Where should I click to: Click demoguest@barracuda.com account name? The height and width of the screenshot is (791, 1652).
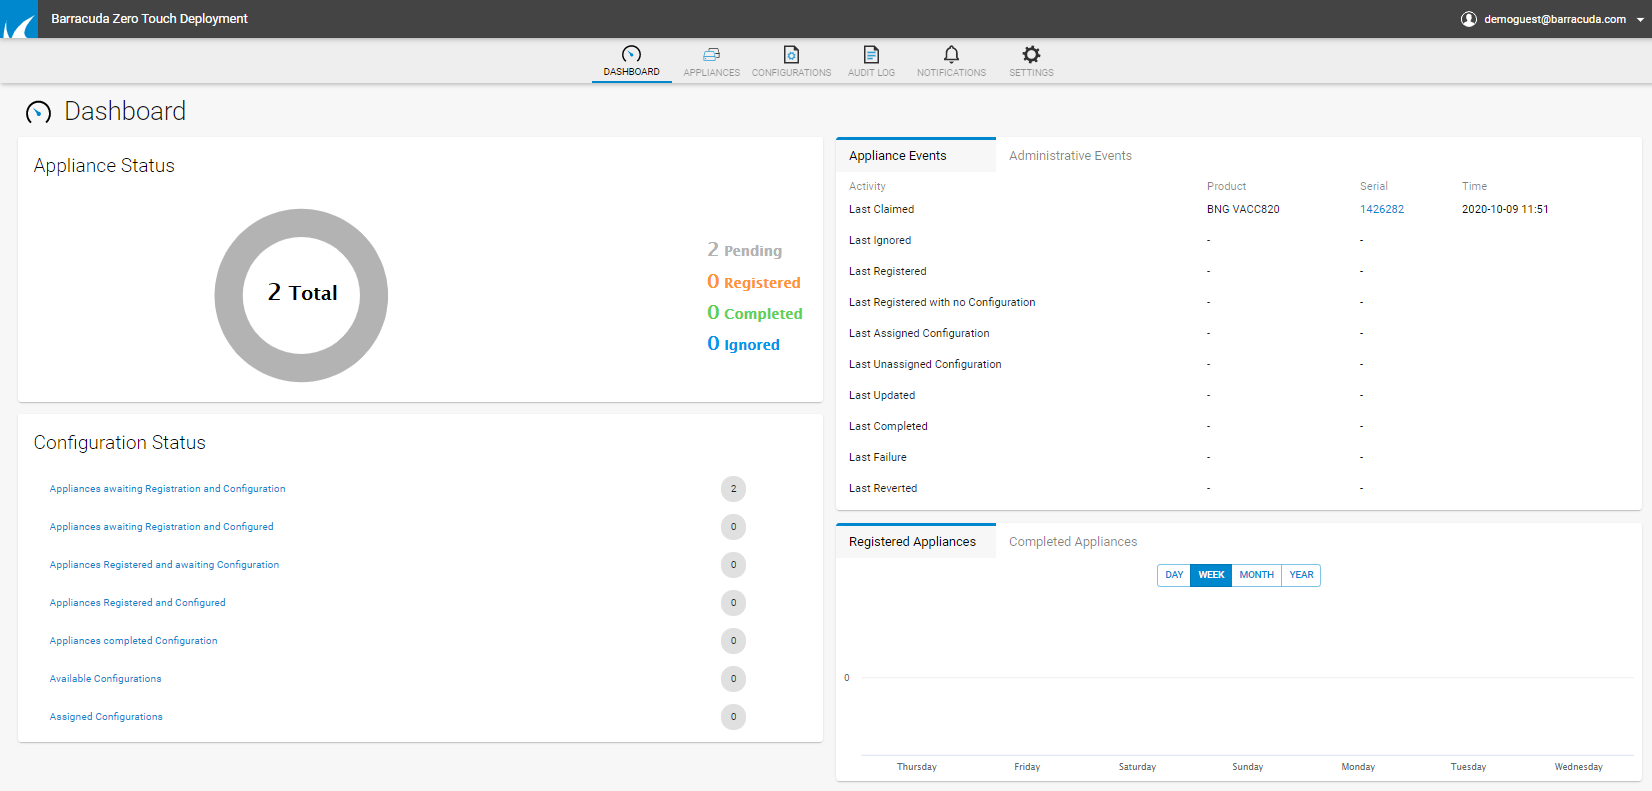[x=1555, y=19]
